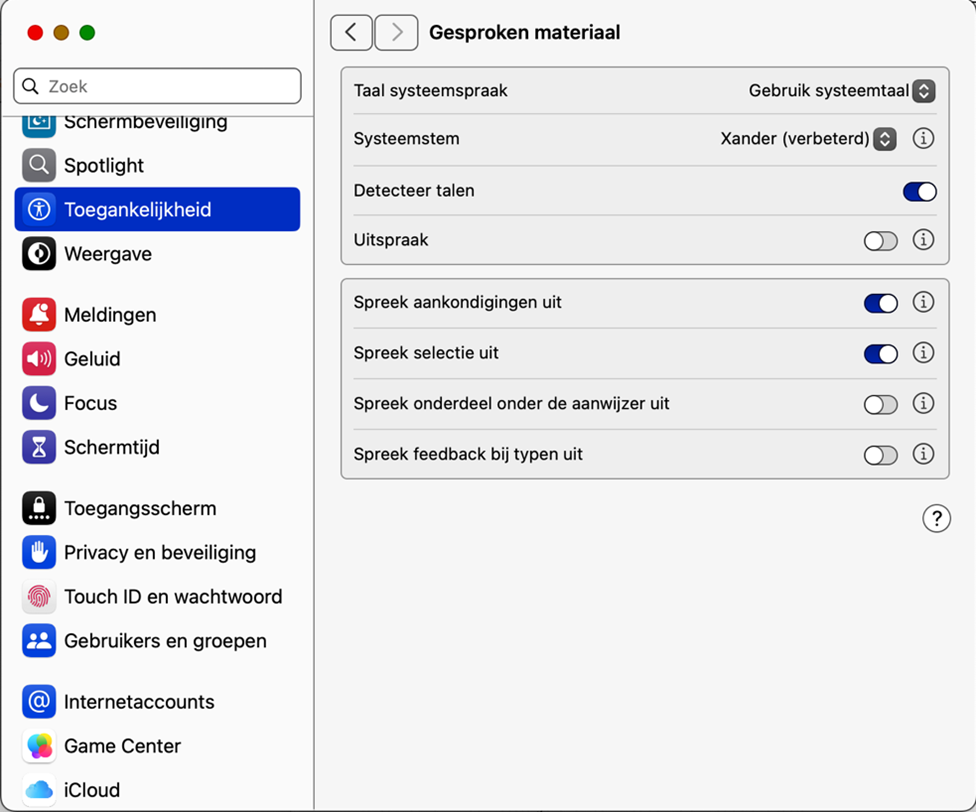Go back with the left chevron button
The width and height of the screenshot is (976, 812).
click(x=352, y=32)
